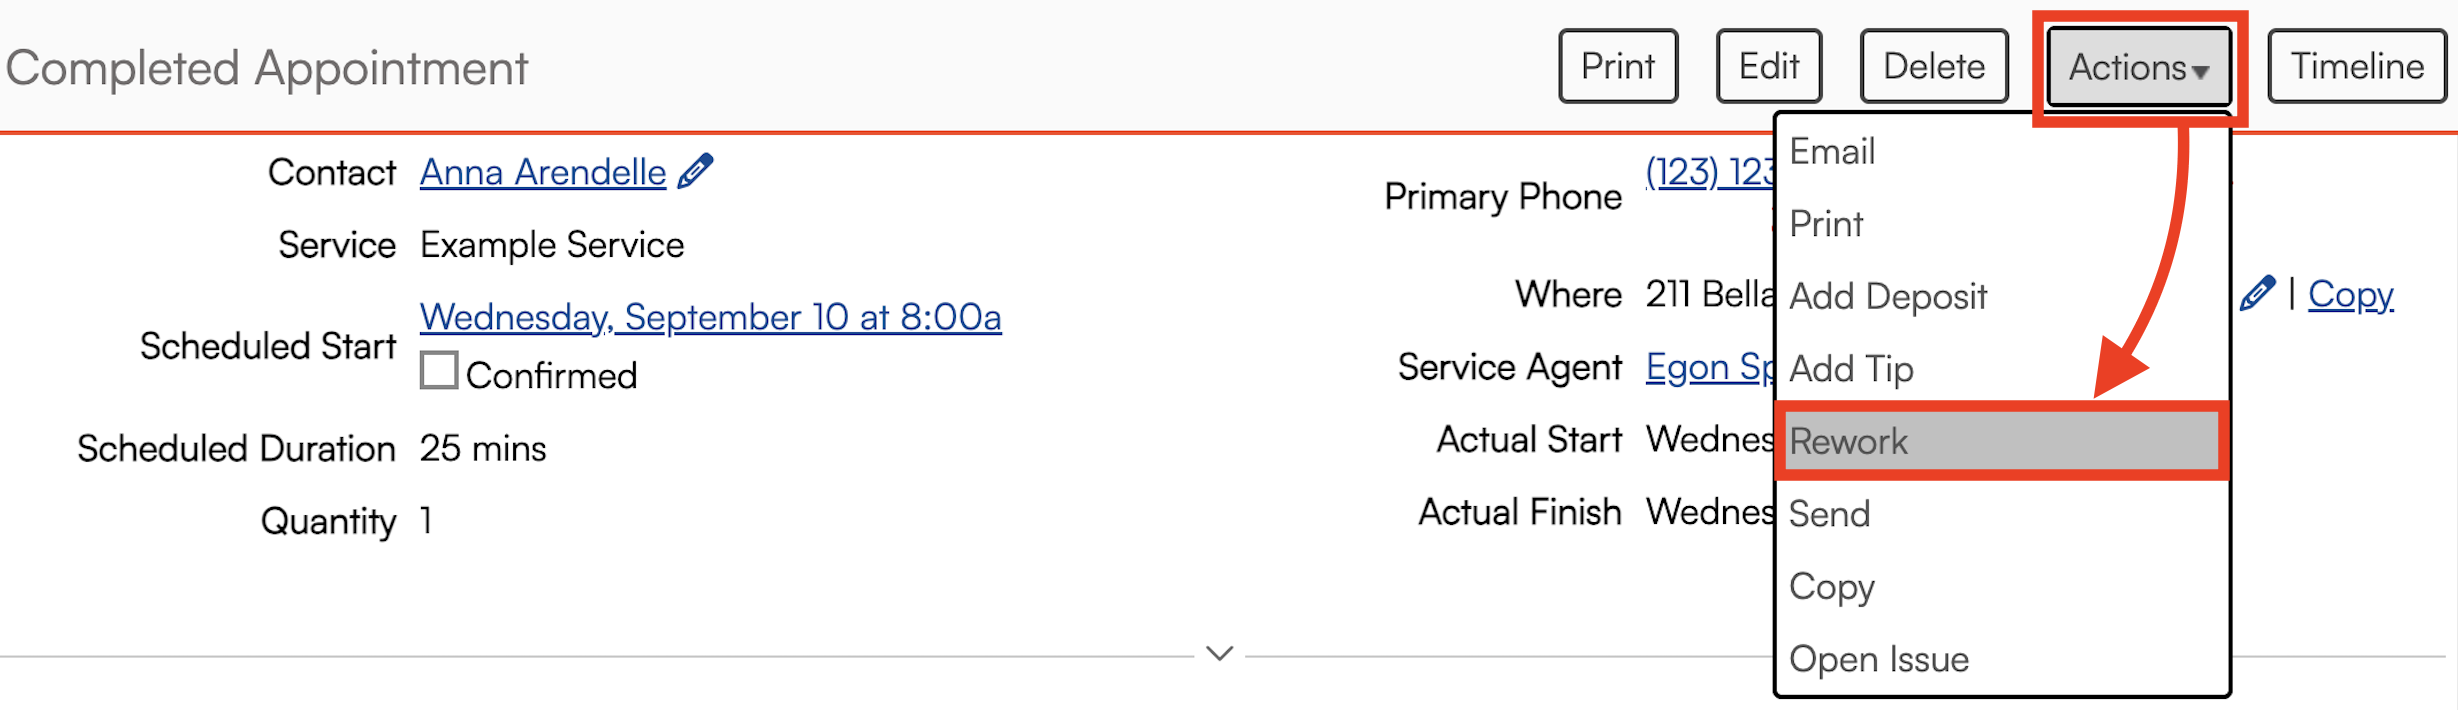Choose Add Tip from the dropdown
This screenshot has height=710, width=2458.
click(x=1851, y=369)
